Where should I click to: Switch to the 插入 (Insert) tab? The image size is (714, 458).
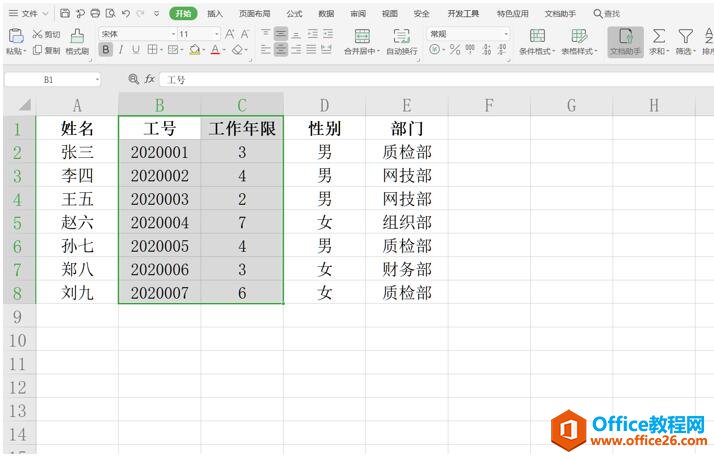215,14
